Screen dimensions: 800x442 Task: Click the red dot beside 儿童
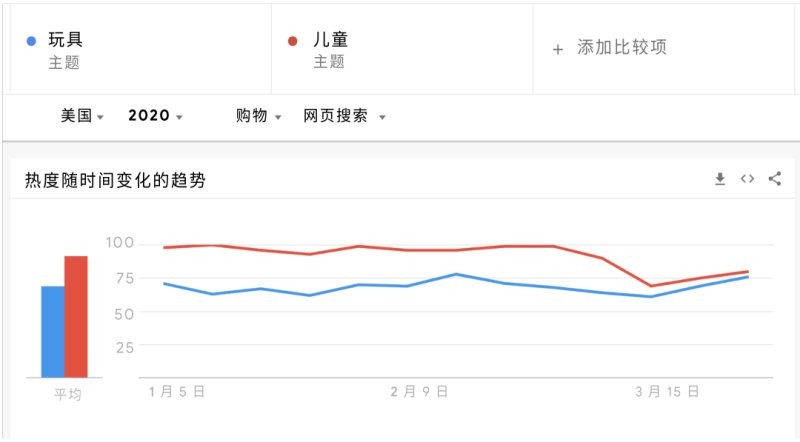292,41
